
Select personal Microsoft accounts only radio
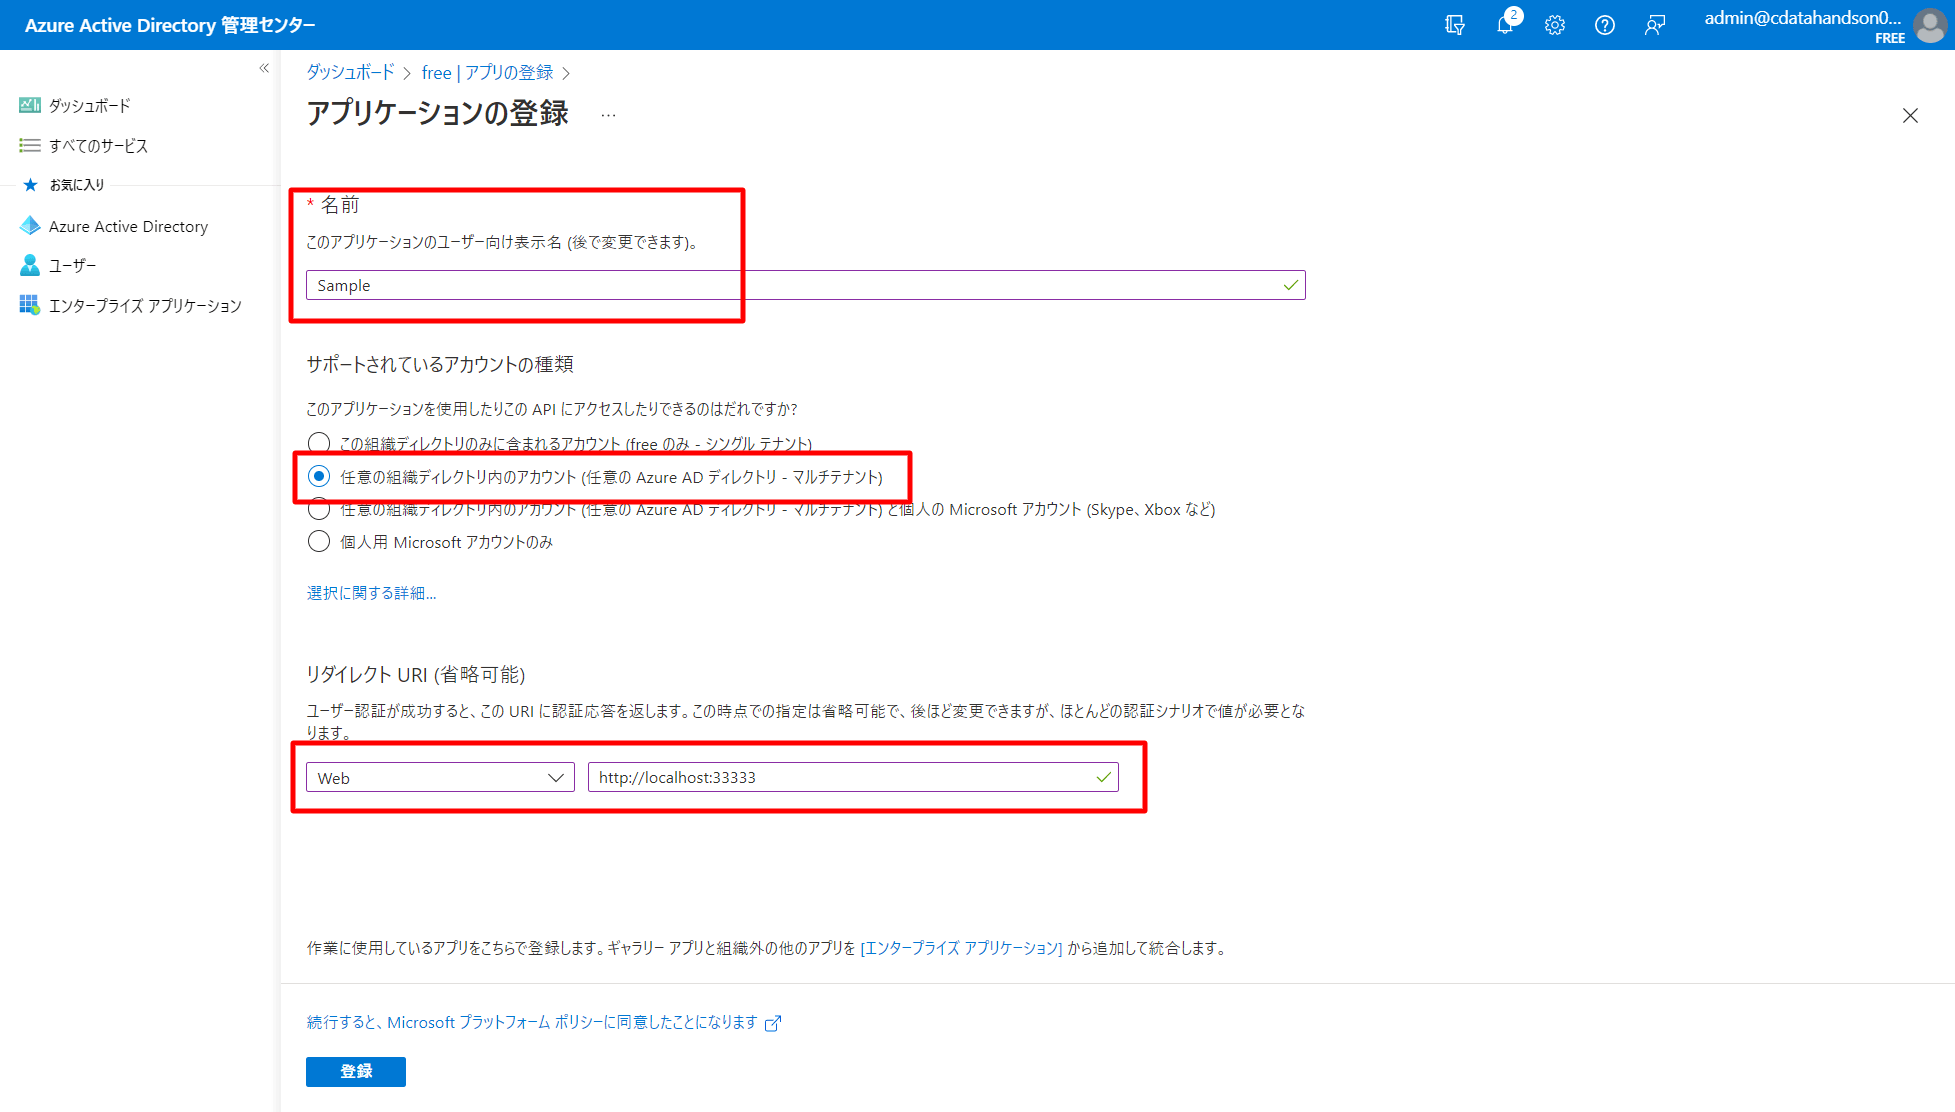[x=319, y=541]
